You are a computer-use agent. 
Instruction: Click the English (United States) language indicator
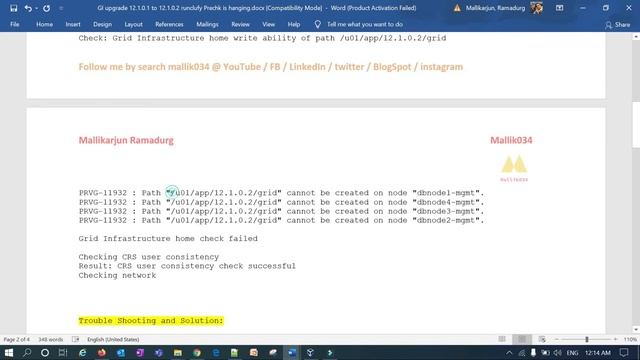click(x=113, y=340)
